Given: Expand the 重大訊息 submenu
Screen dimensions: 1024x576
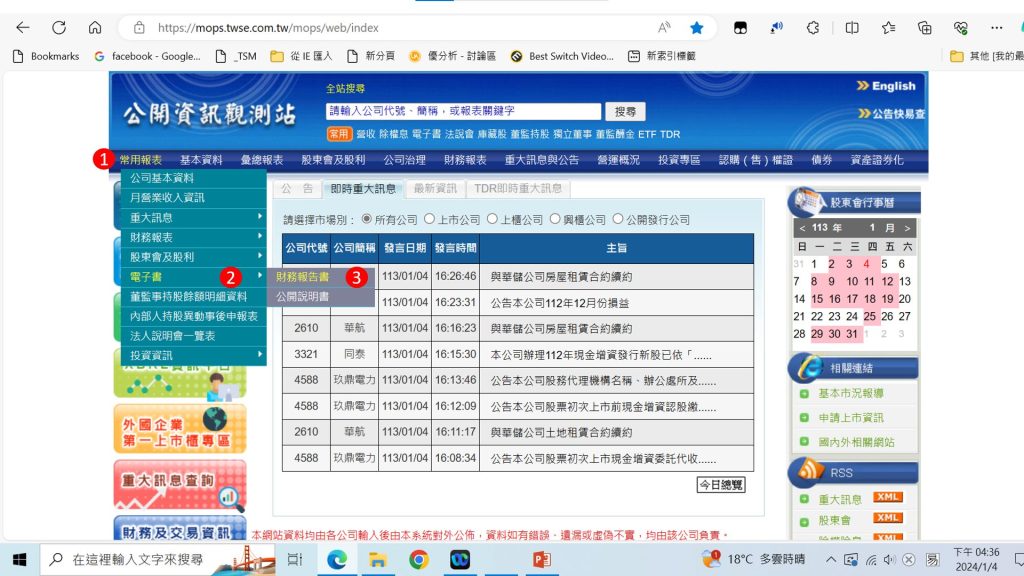Looking at the screenshot, I should 194,217.
